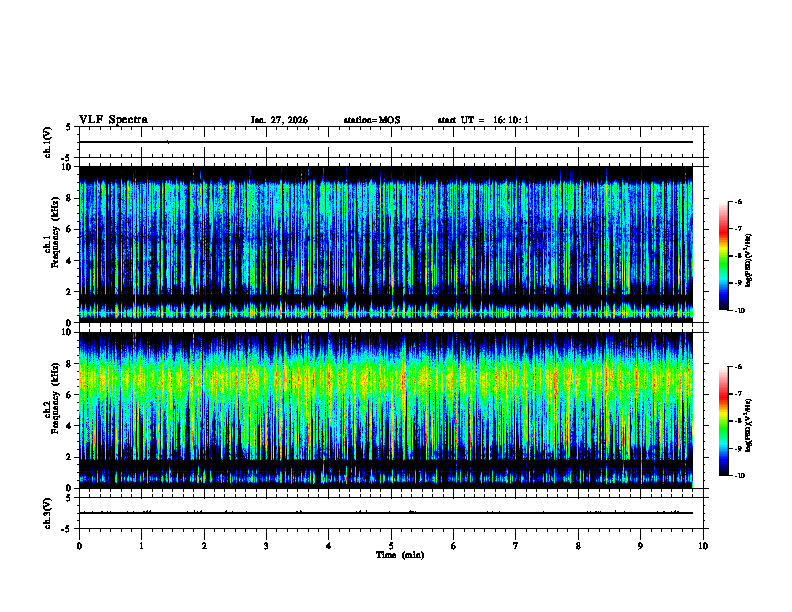The image size is (792, 612).
Task: Click inside the ch.2 spectrogram panel
Action: (x=386, y=410)
